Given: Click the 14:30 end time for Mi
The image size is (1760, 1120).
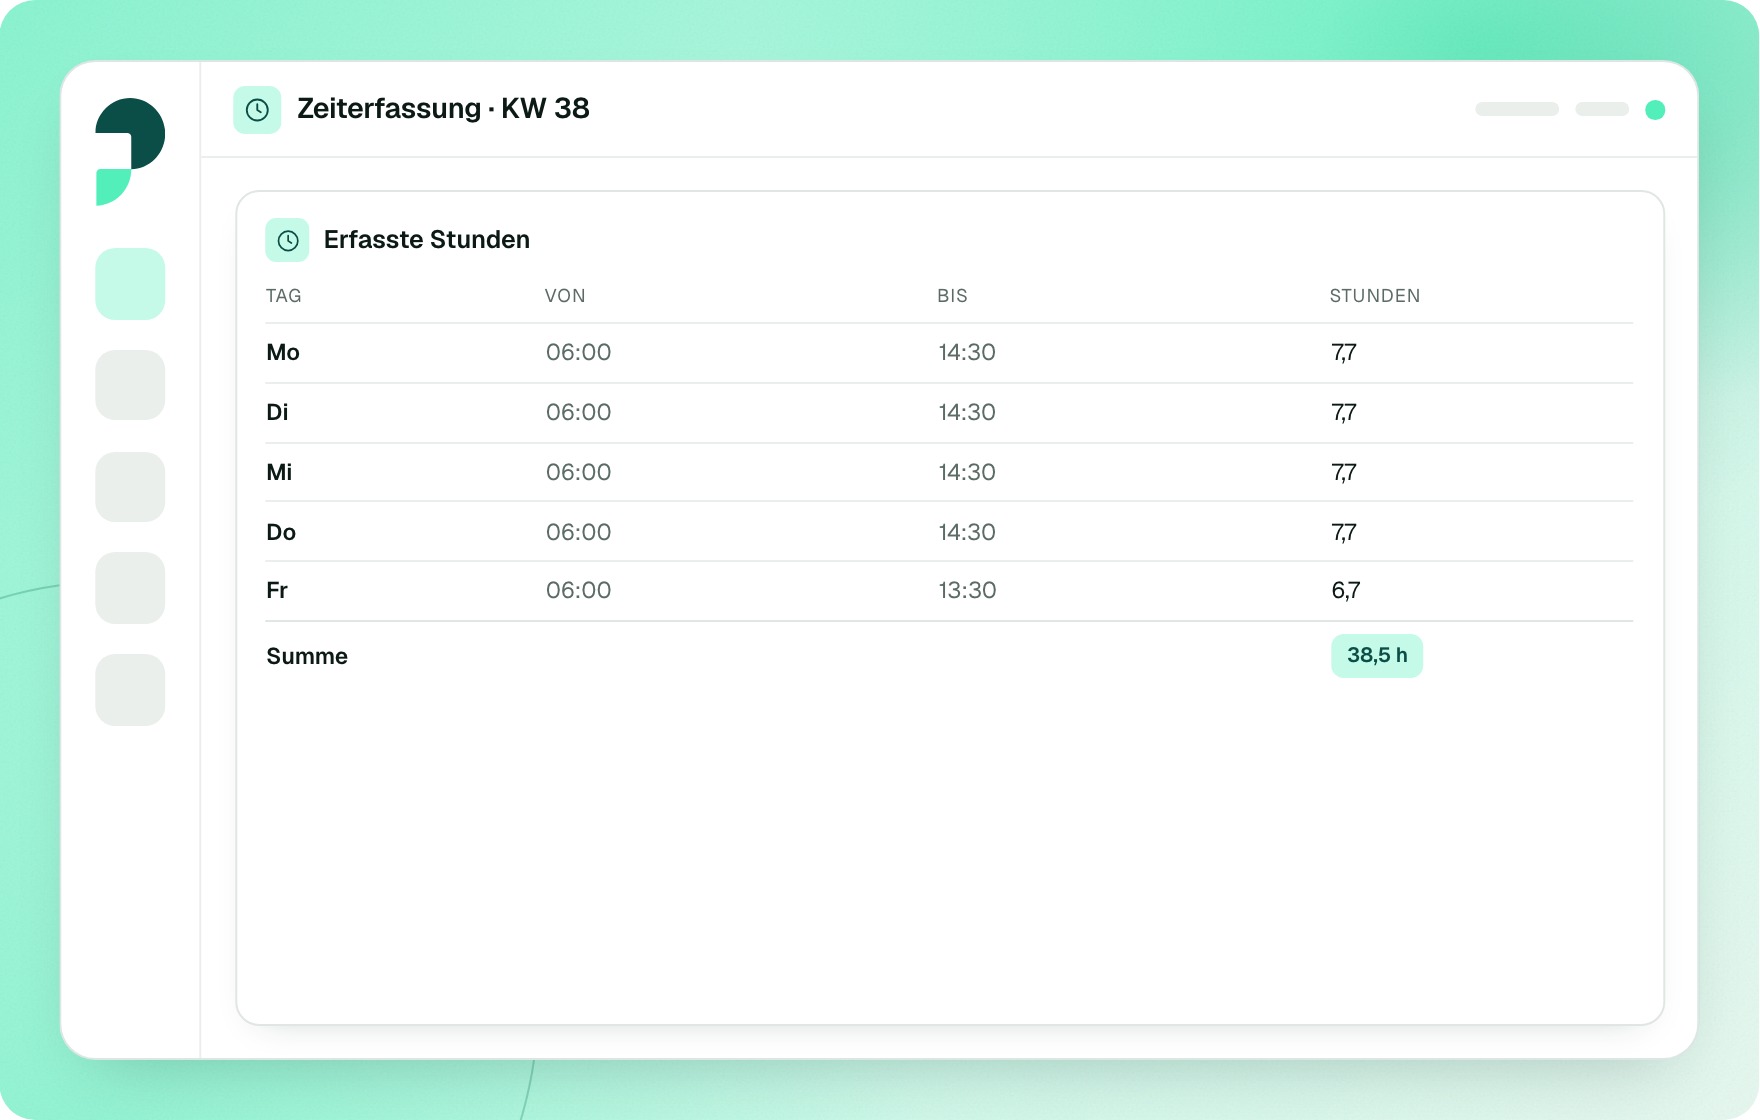Looking at the screenshot, I should point(967,472).
